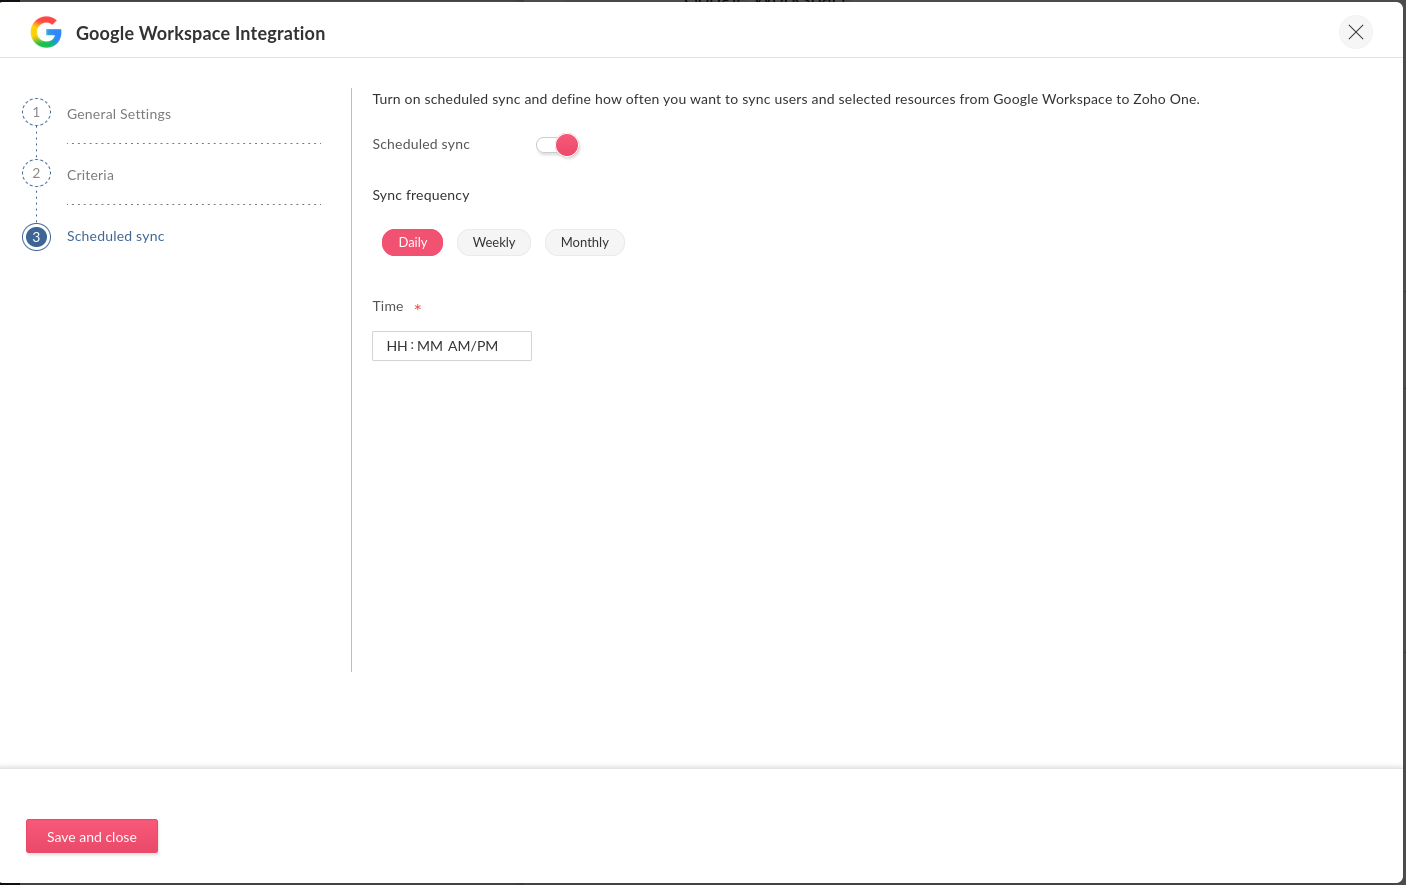
Task: Click the Google logo icon
Action: (x=46, y=32)
